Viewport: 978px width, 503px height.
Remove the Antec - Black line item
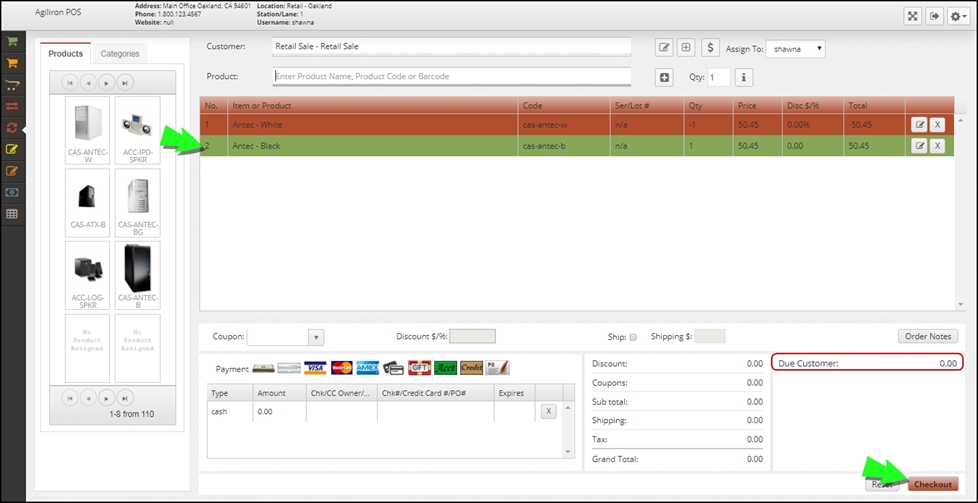pyautogui.click(x=937, y=146)
